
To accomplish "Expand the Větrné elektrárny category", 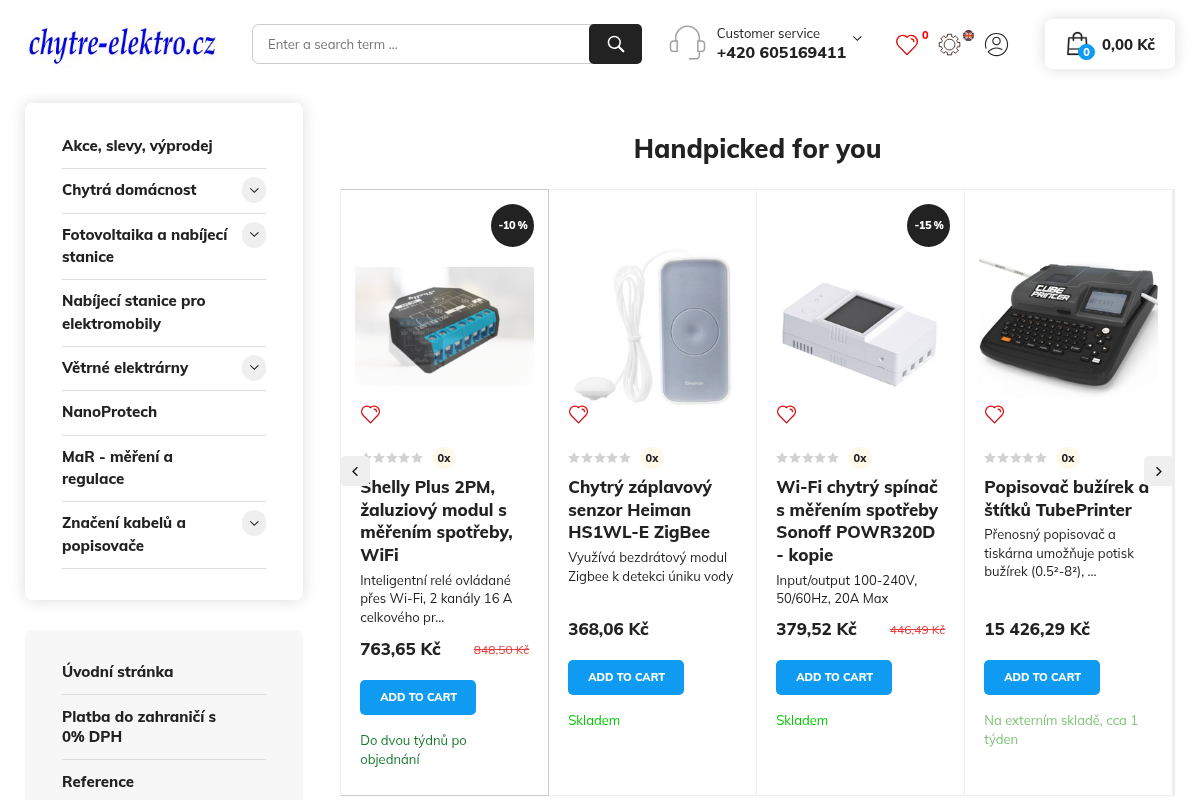I will [x=254, y=368].
